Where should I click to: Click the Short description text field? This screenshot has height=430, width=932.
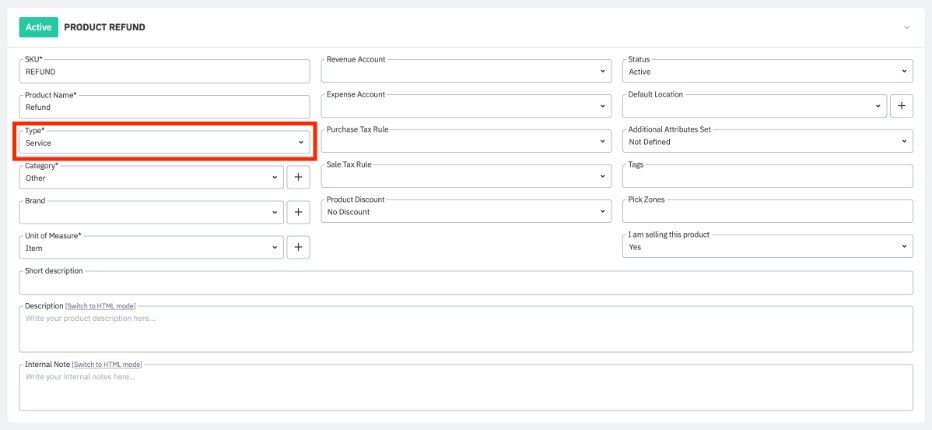(466, 283)
